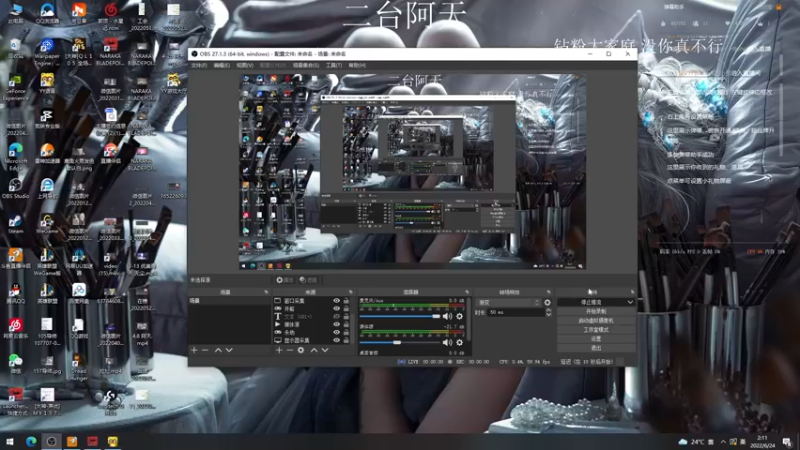Viewport: 800px width, 450px height.
Task: Open the GeForce Experience desktop shortcut
Action: (x=15, y=88)
